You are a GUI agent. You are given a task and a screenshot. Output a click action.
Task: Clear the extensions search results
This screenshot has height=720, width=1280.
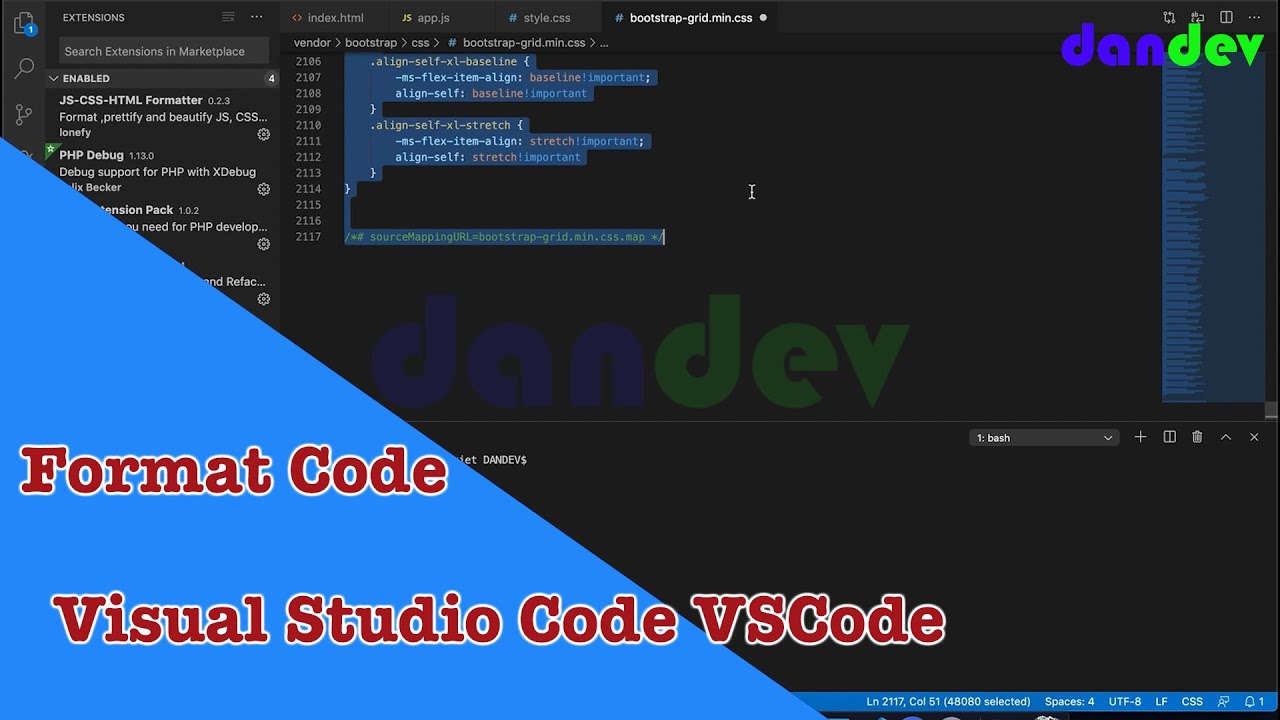(228, 17)
